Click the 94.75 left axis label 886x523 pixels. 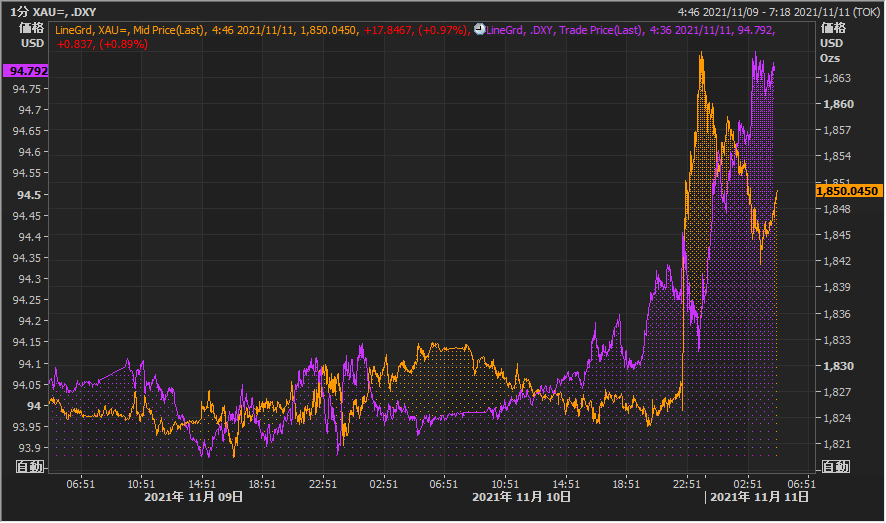27,89
